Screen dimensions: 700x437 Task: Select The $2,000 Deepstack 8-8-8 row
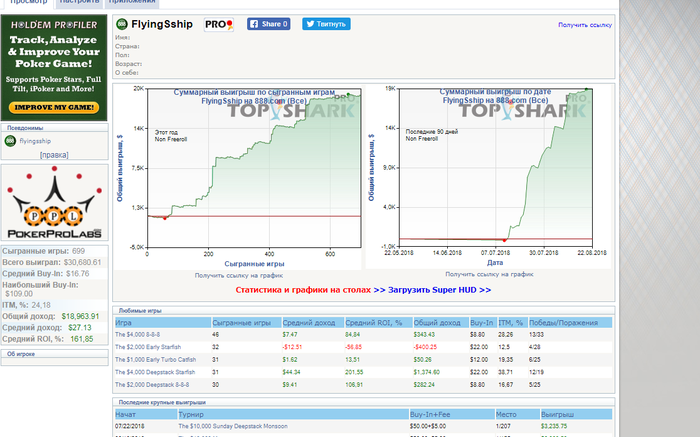coord(363,385)
